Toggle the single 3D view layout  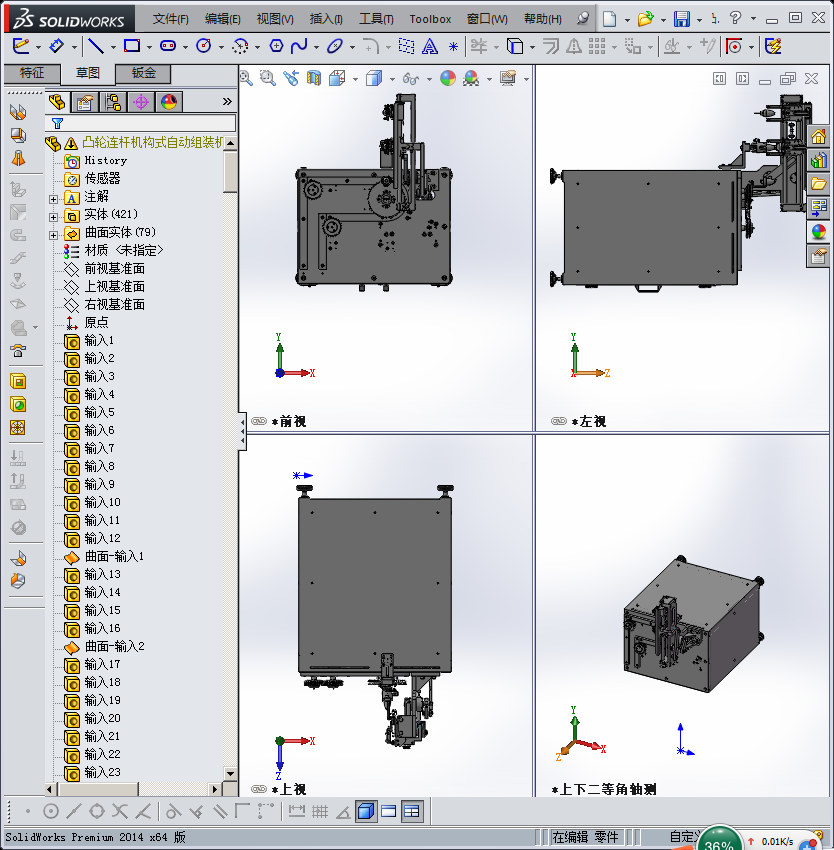pyautogui.click(x=366, y=812)
